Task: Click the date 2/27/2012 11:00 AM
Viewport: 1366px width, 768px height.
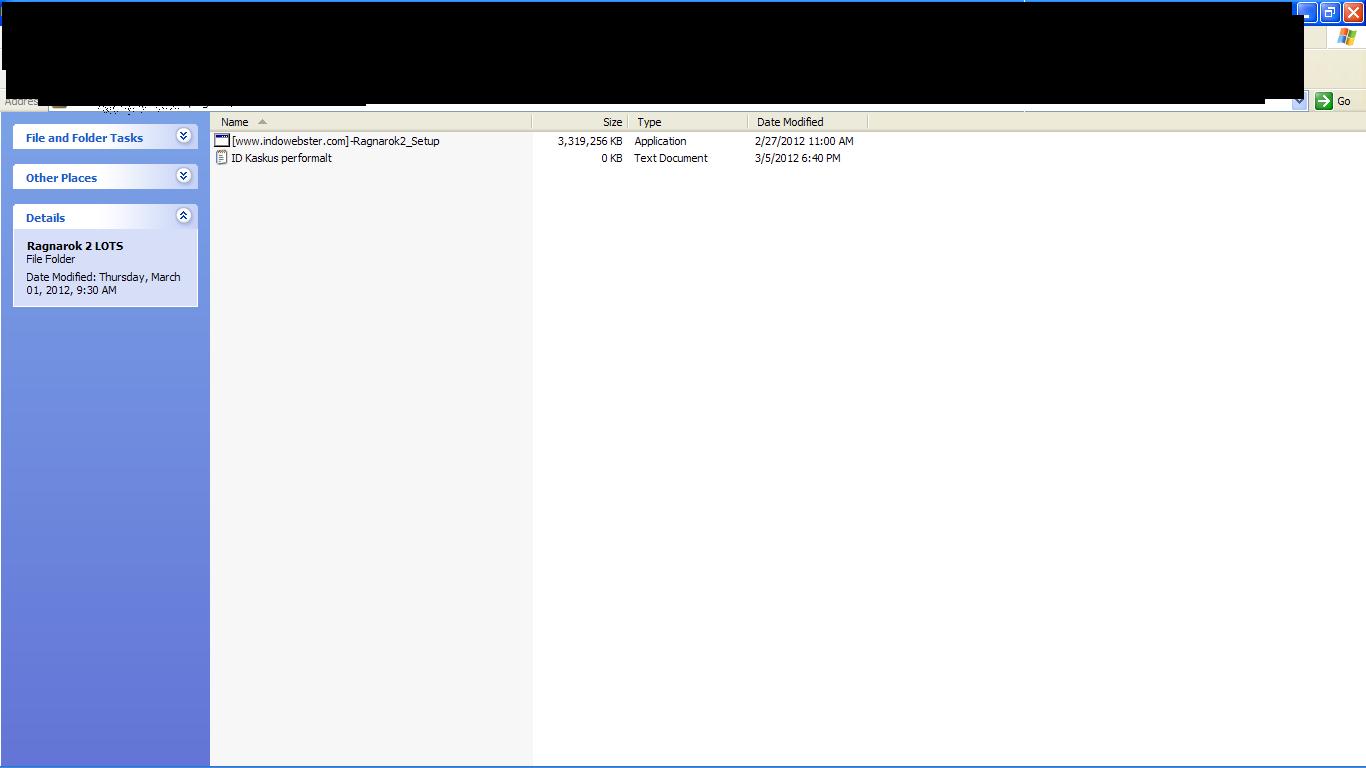Action: (x=804, y=141)
